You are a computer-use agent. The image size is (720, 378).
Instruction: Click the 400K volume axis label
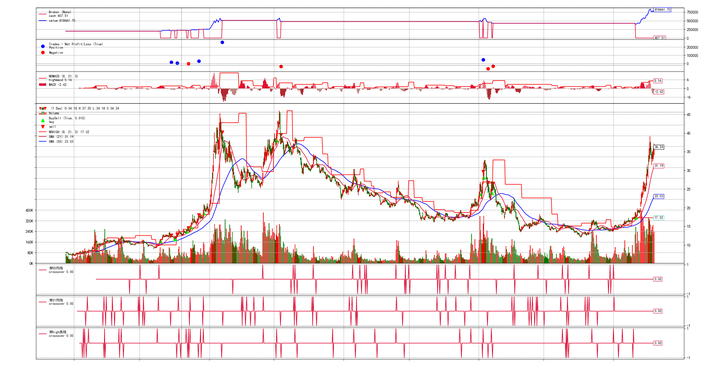tap(29, 210)
